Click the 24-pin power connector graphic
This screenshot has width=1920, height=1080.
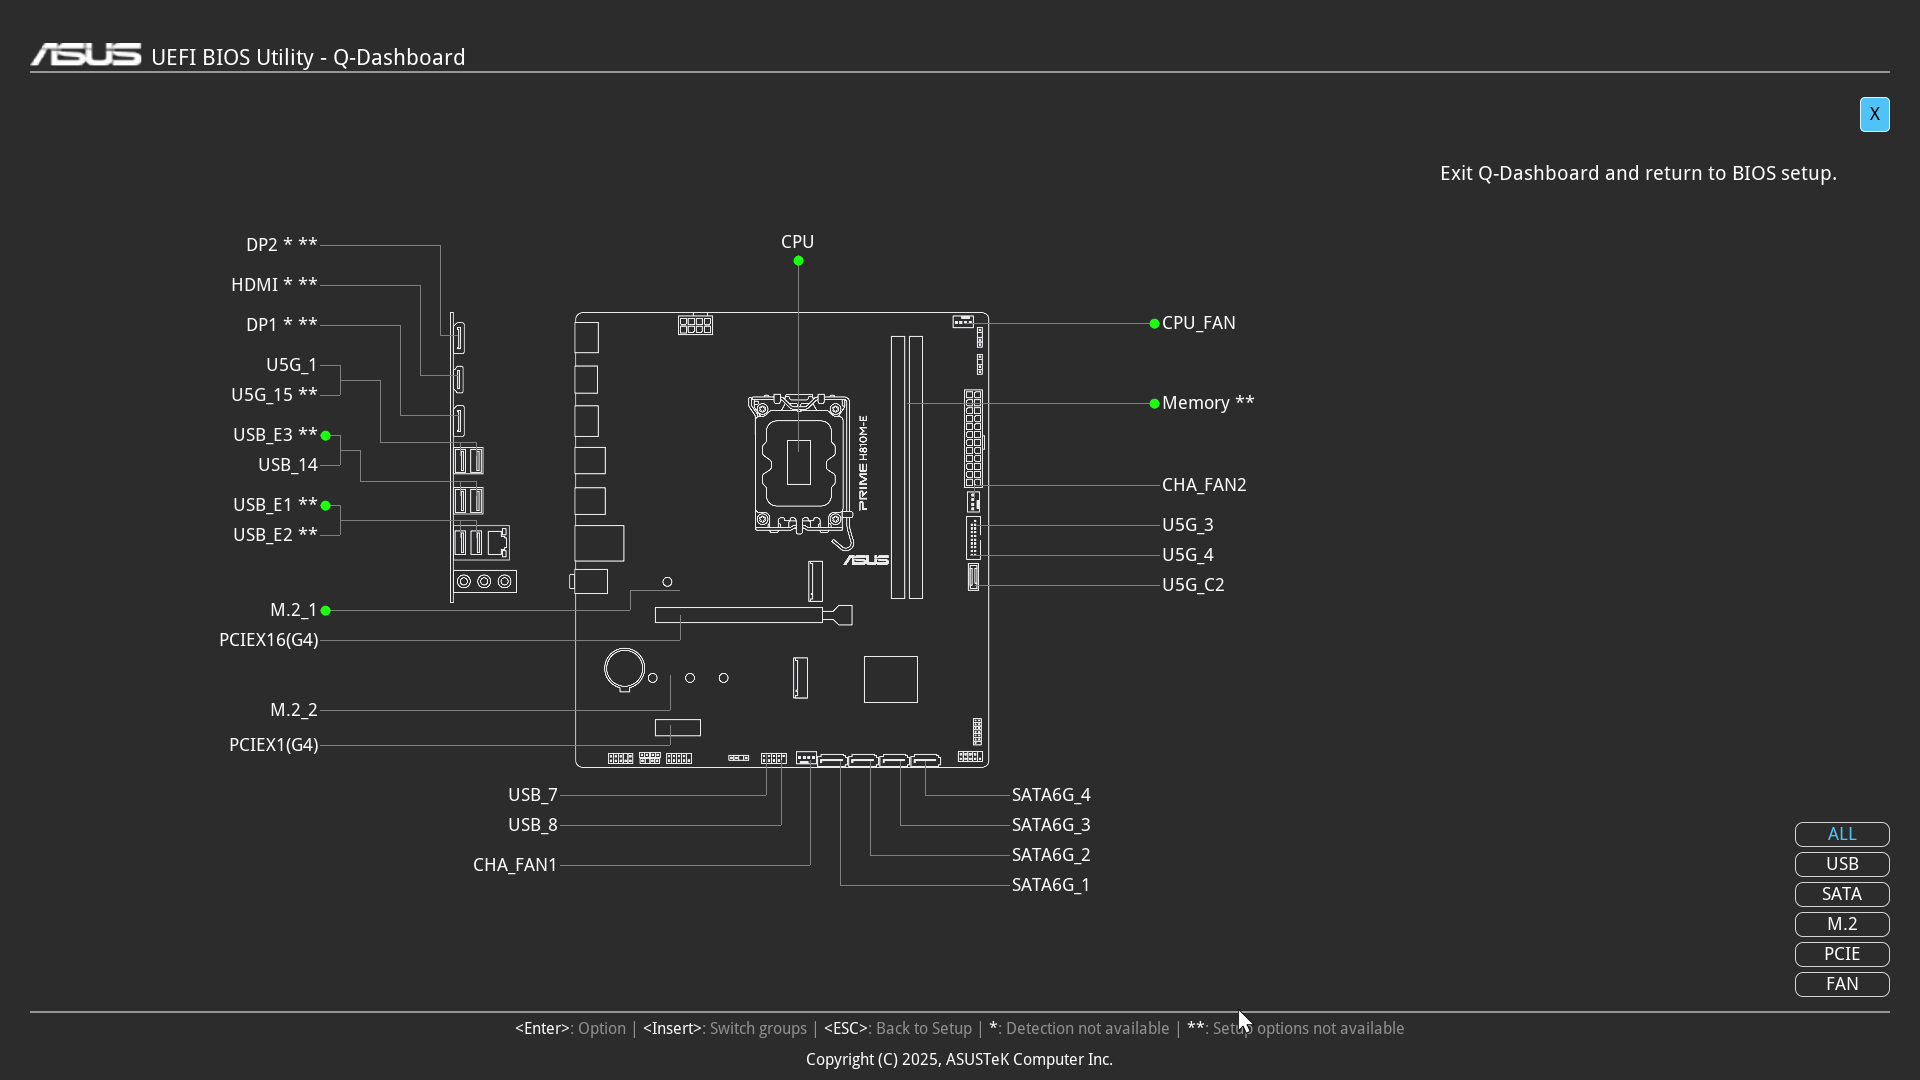(973, 438)
